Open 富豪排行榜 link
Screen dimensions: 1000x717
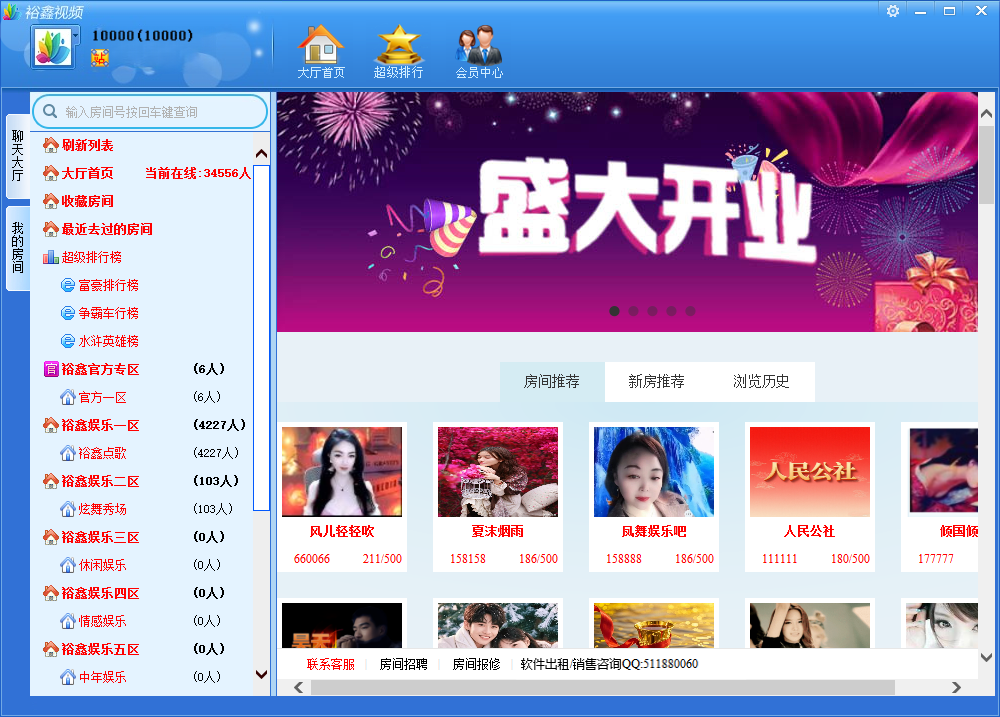(108, 285)
